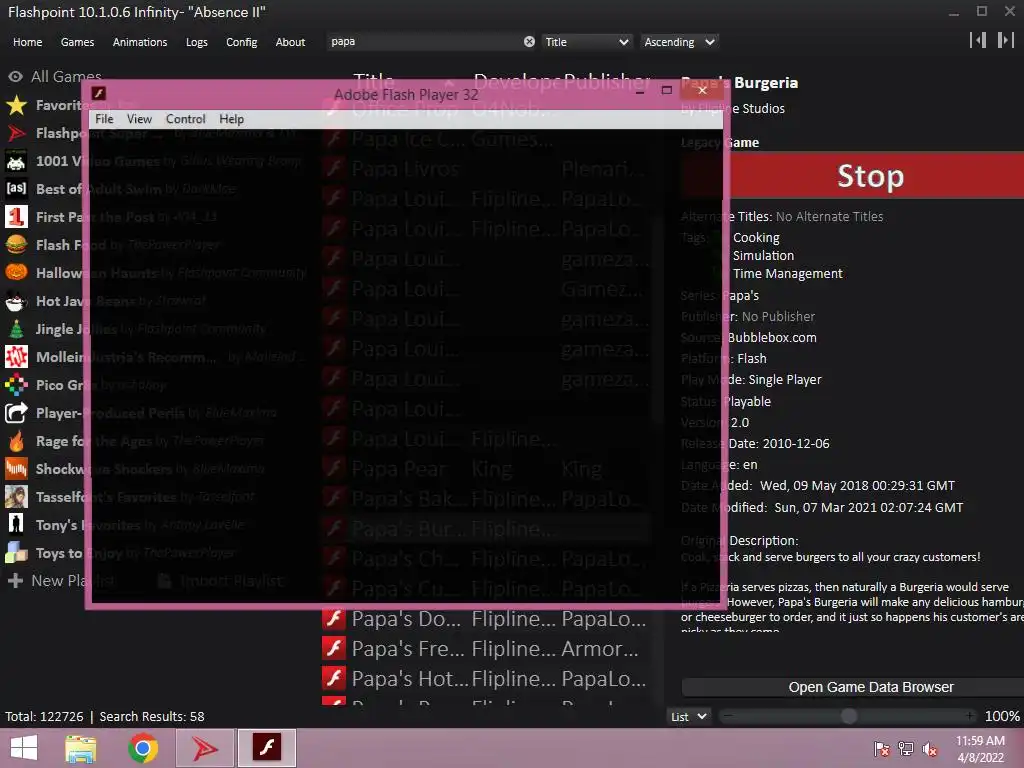The height and width of the screenshot is (768, 1024).
Task: Select the Papa's Hot... game row
Action: point(486,679)
